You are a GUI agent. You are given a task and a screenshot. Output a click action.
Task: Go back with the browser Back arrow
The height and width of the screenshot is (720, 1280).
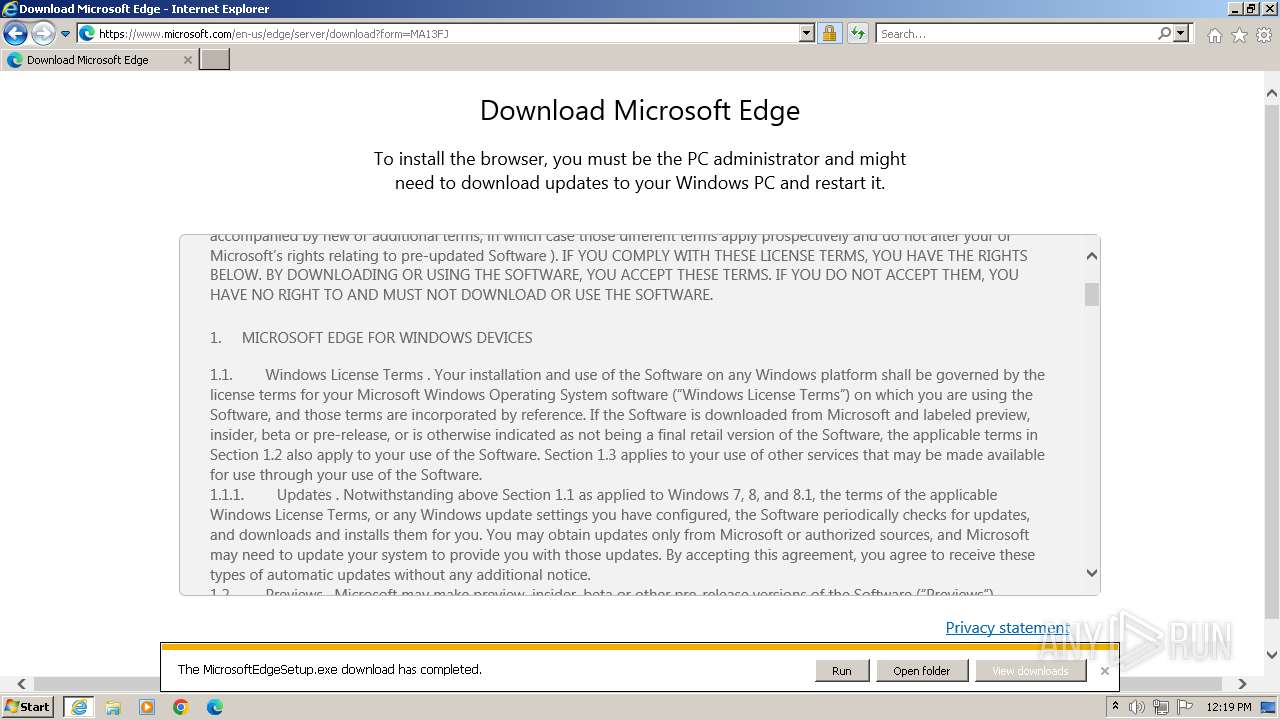click(x=15, y=34)
